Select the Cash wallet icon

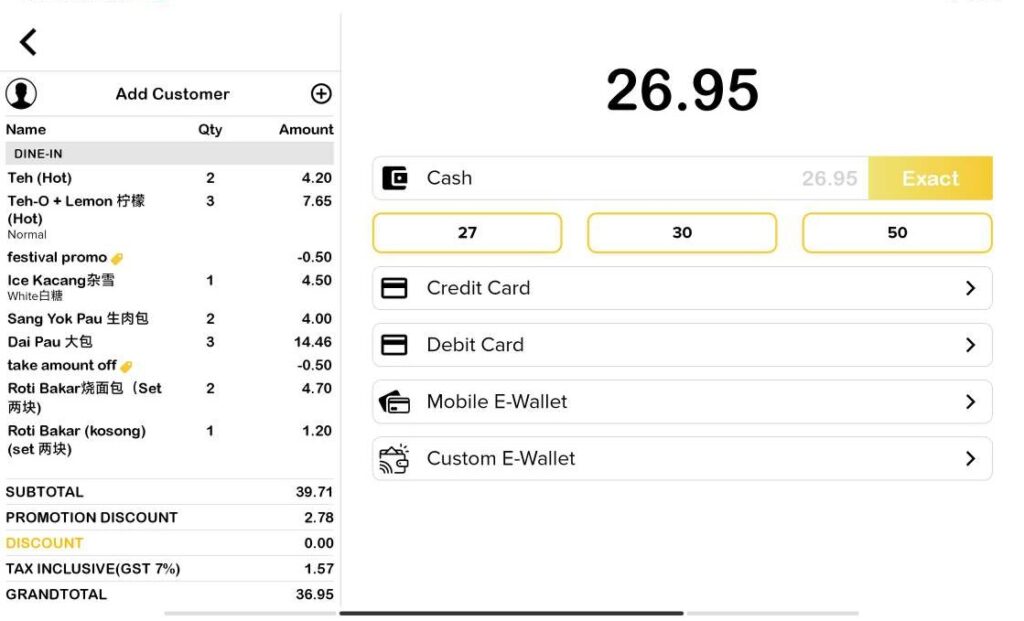pyautogui.click(x=395, y=178)
